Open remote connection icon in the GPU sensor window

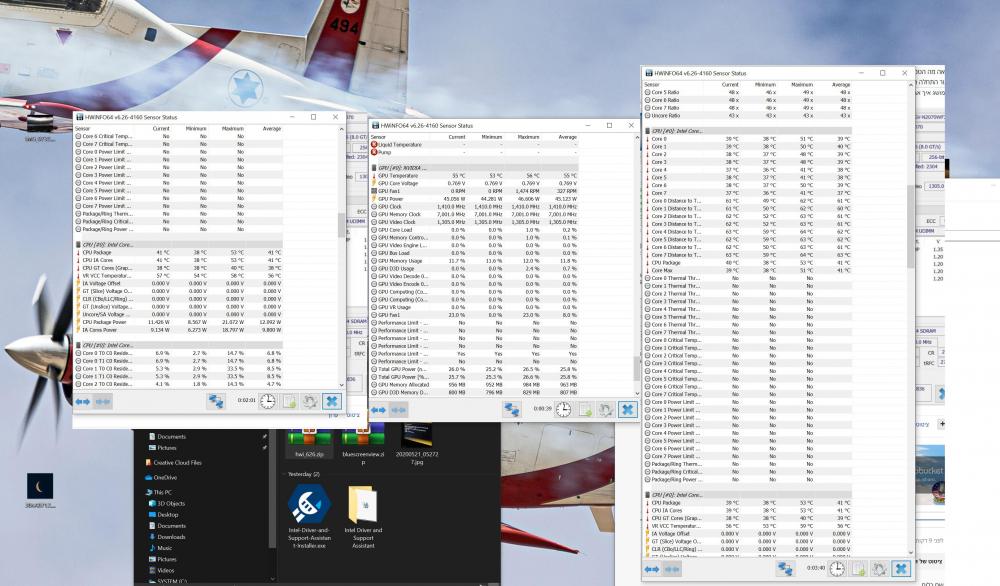click(511, 410)
